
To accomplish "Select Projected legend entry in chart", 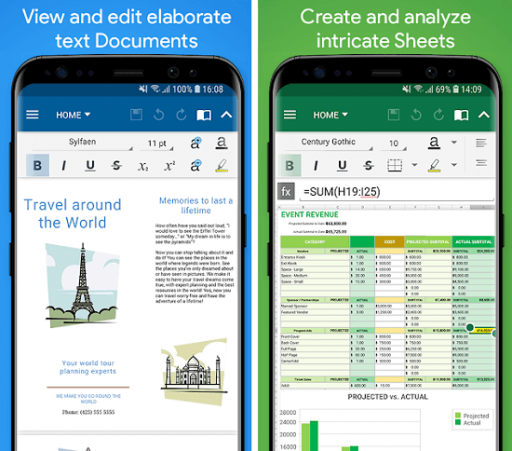I will pos(472,416).
